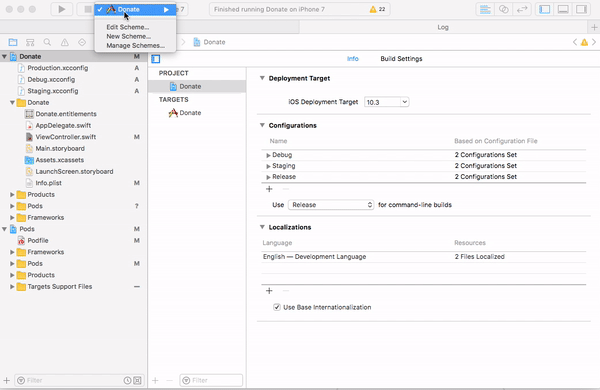Open LaunchScreen.storyboard
Viewport: 600px width, 390px height.
point(74,171)
